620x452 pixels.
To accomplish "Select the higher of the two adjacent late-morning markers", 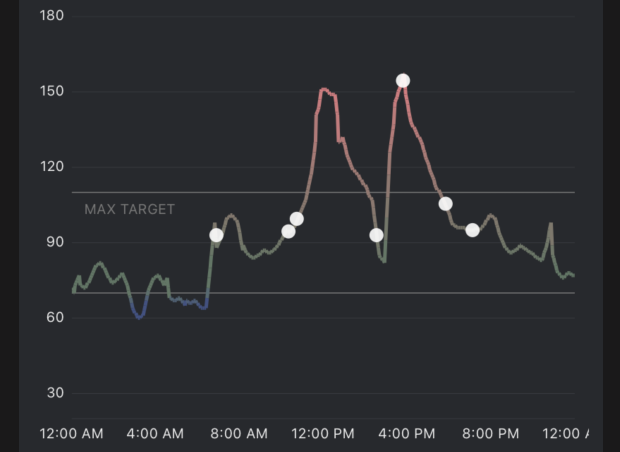I will coord(296,219).
